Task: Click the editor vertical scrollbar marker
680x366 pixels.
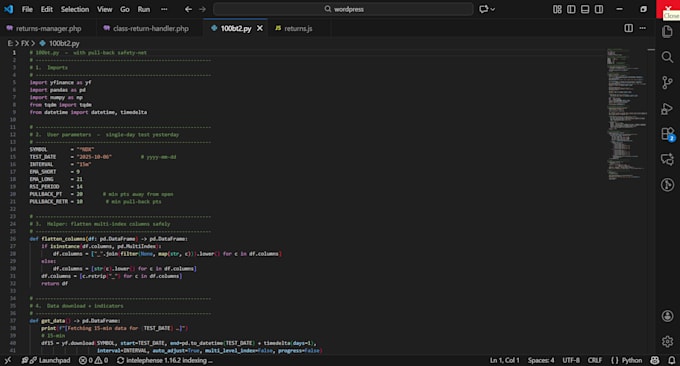Action: point(651,50)
